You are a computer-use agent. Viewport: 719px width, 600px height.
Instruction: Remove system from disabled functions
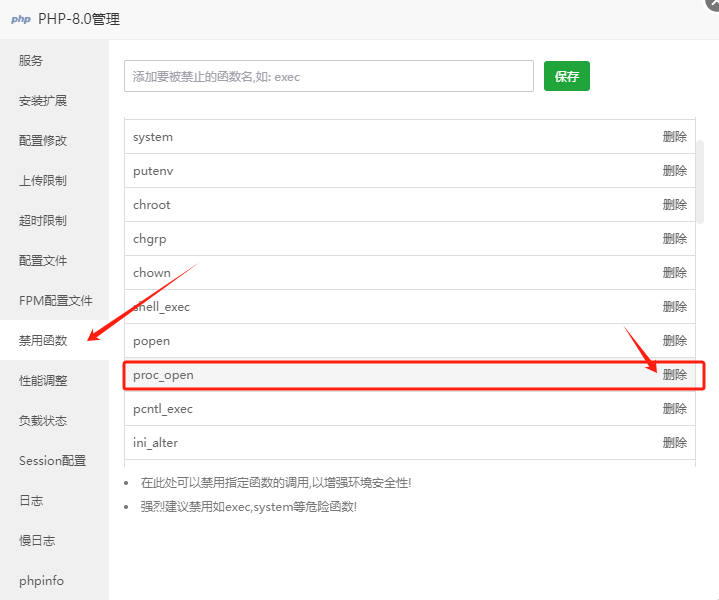(674, 137)
